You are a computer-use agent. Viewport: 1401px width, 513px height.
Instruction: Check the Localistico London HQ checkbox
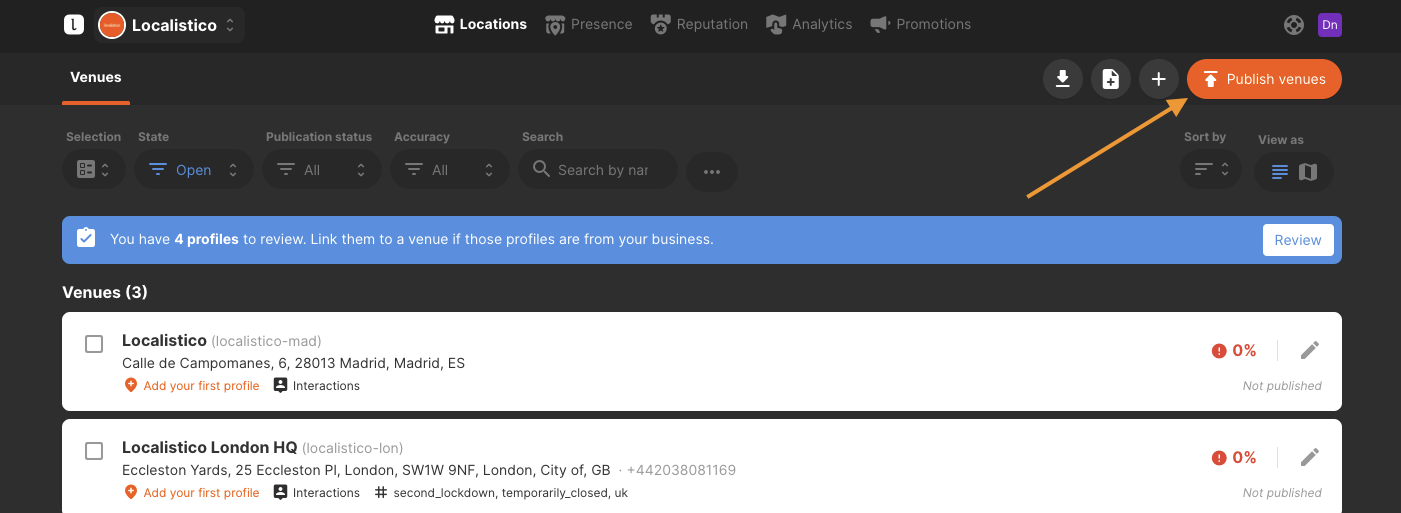click(94, 451)
